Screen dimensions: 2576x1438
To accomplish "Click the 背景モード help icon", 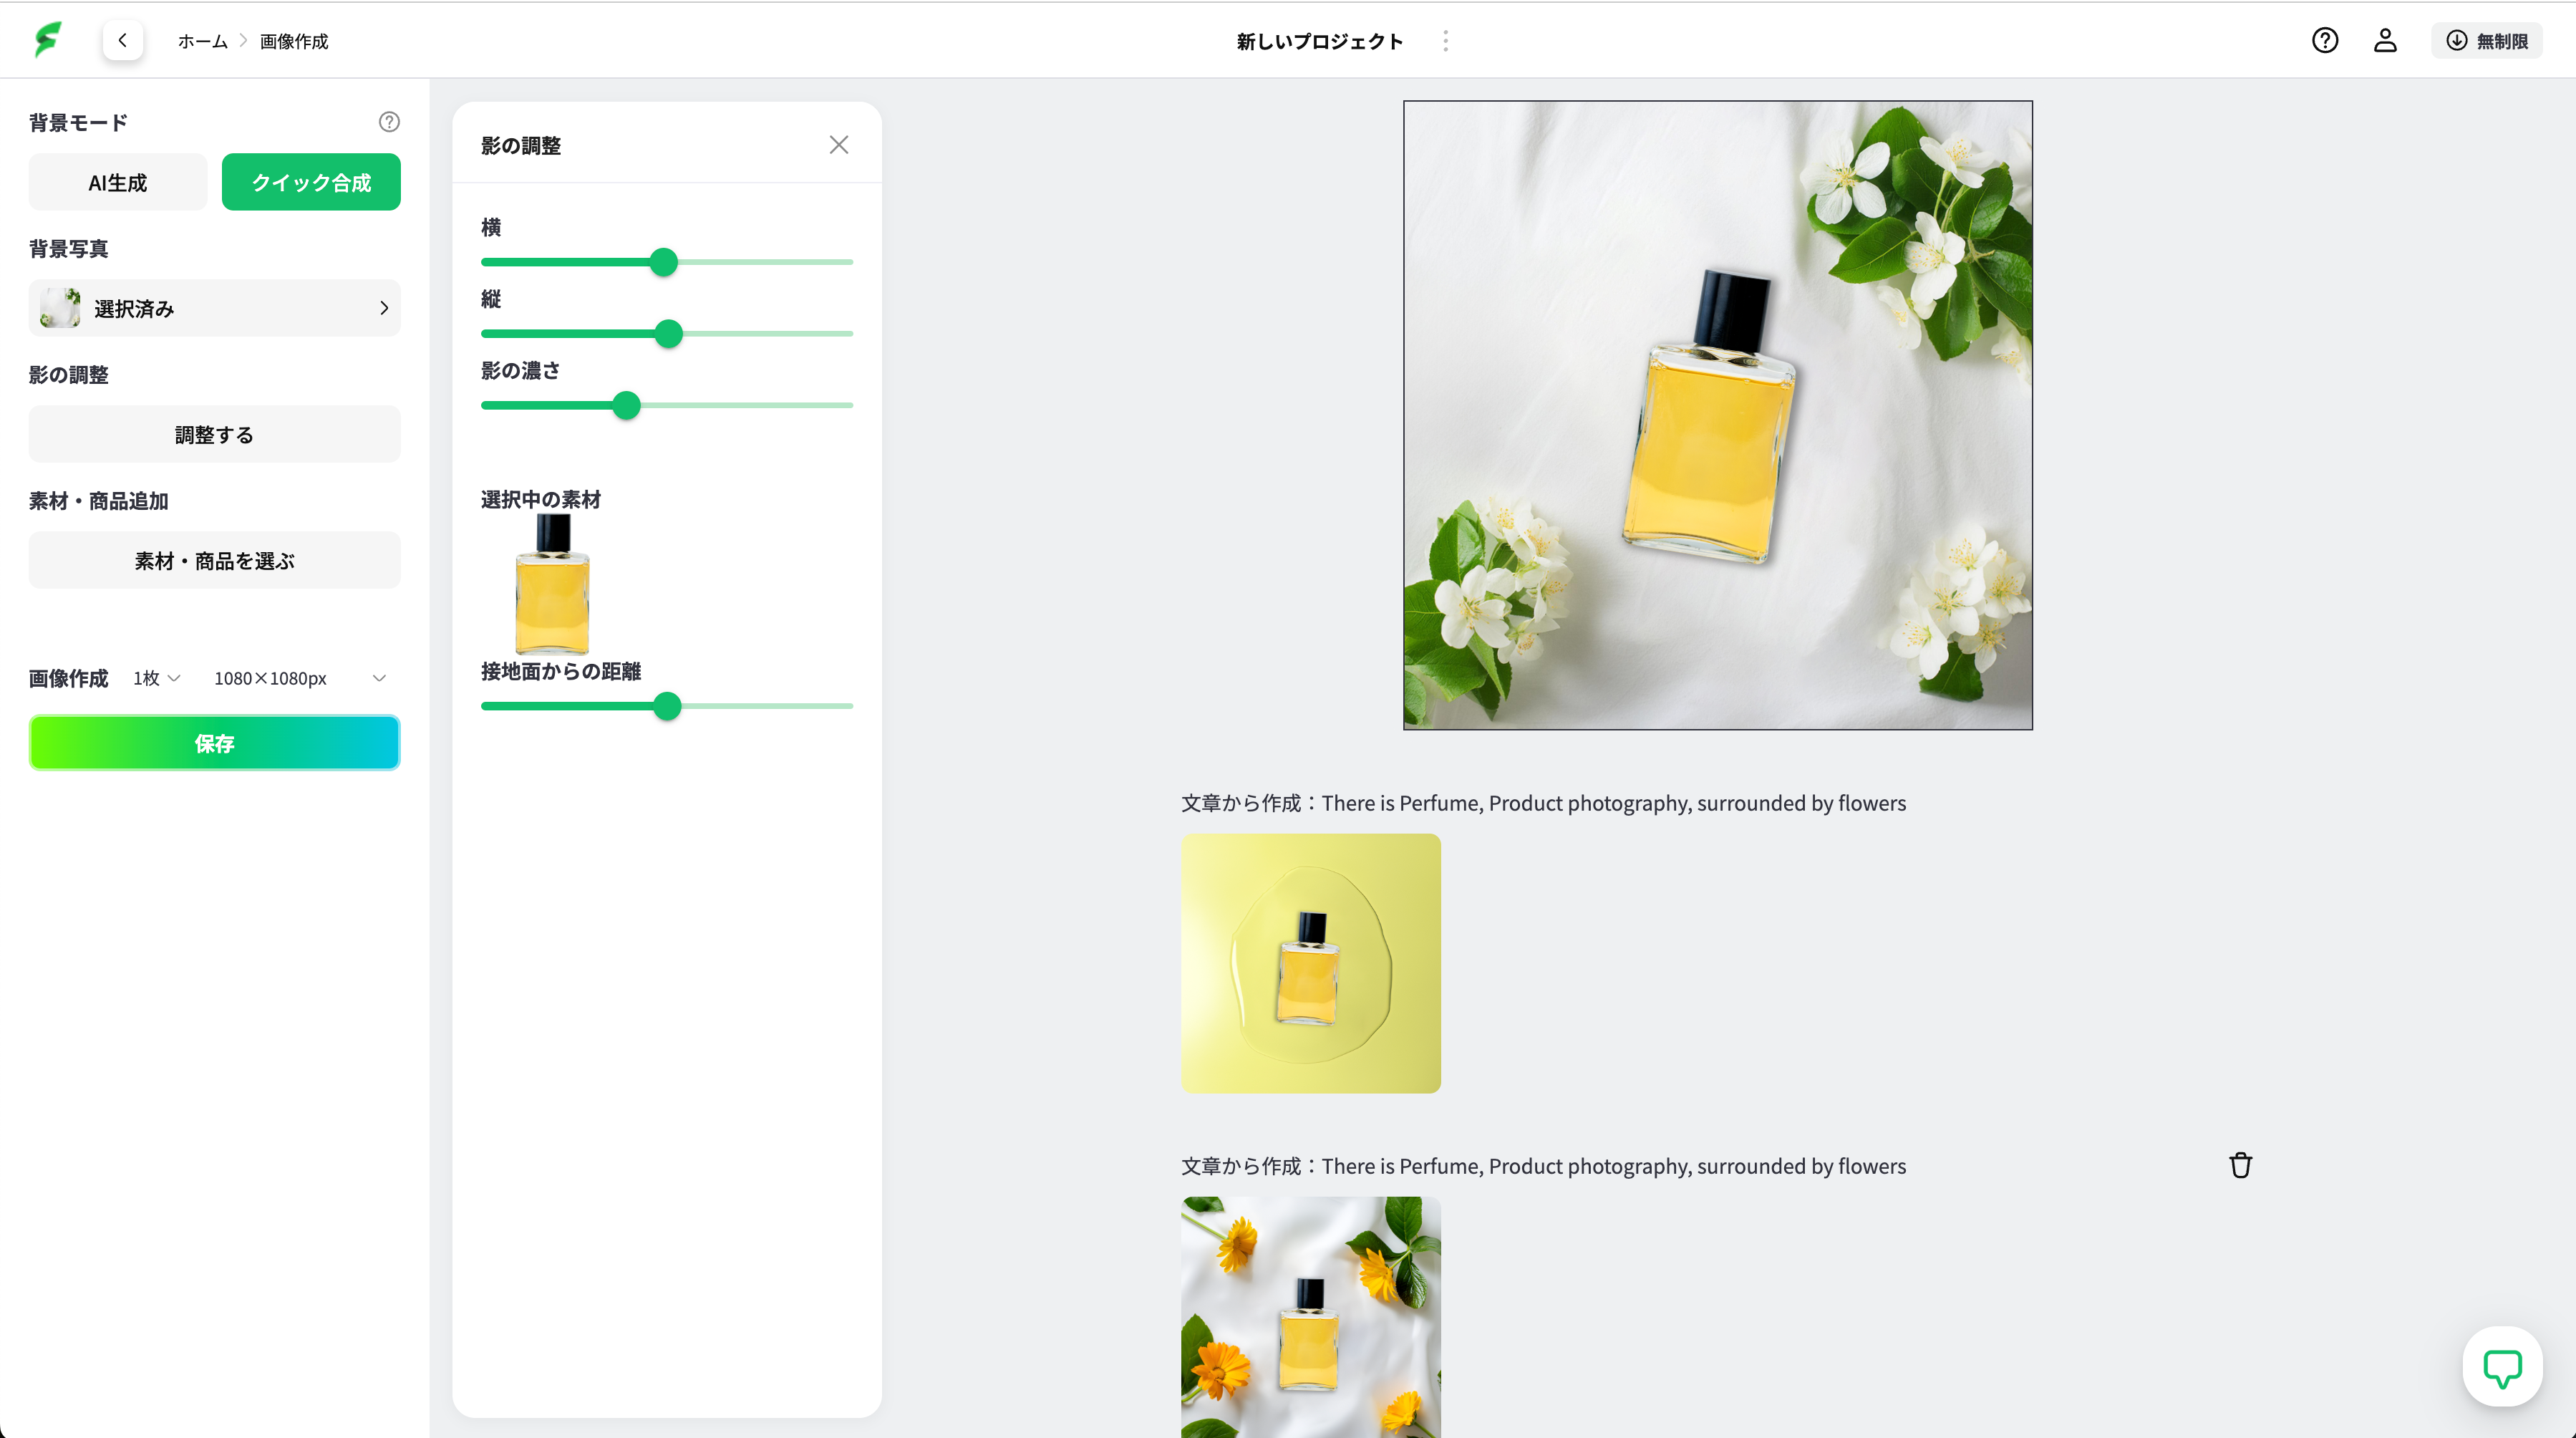I will tap(389, 122).
